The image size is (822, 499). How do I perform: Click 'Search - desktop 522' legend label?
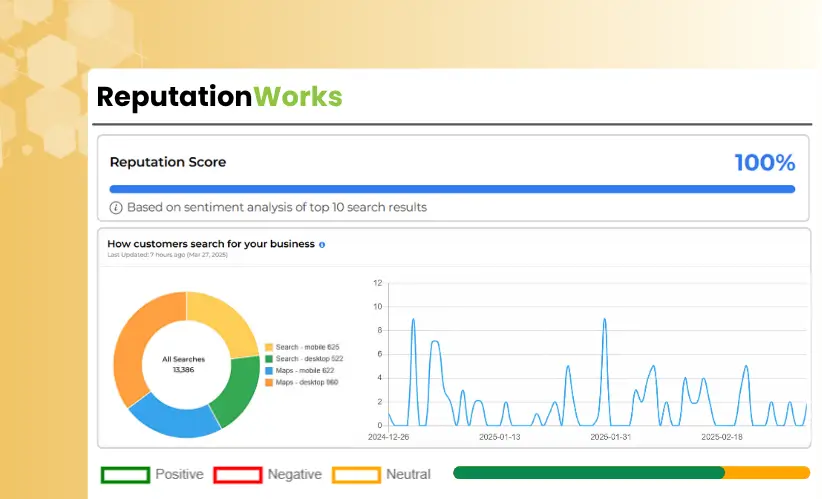tap(309, 359)
